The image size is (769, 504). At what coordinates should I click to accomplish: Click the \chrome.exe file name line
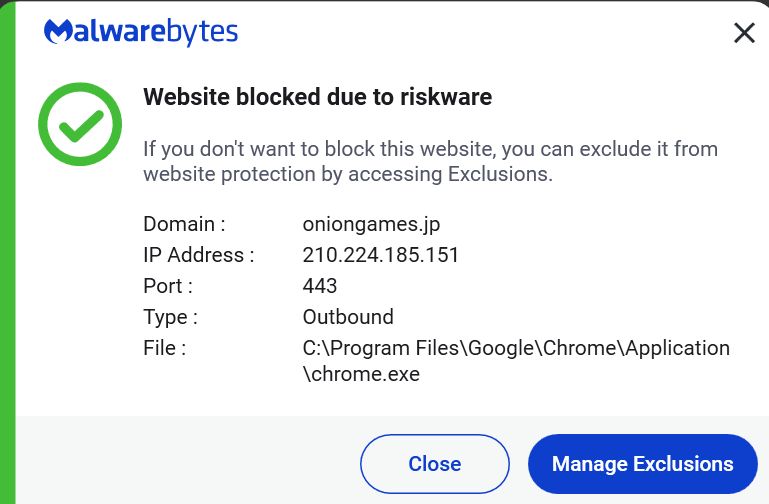pyautogui.click(x=361, y=375)
